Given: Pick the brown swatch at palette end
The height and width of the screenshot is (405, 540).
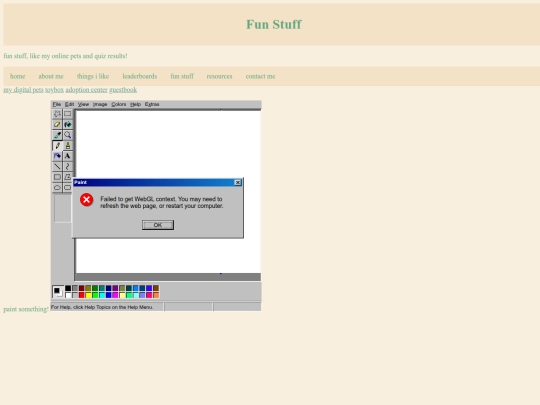Looking at the screenshot, I should pyautogui.click(x=156, y=288).
